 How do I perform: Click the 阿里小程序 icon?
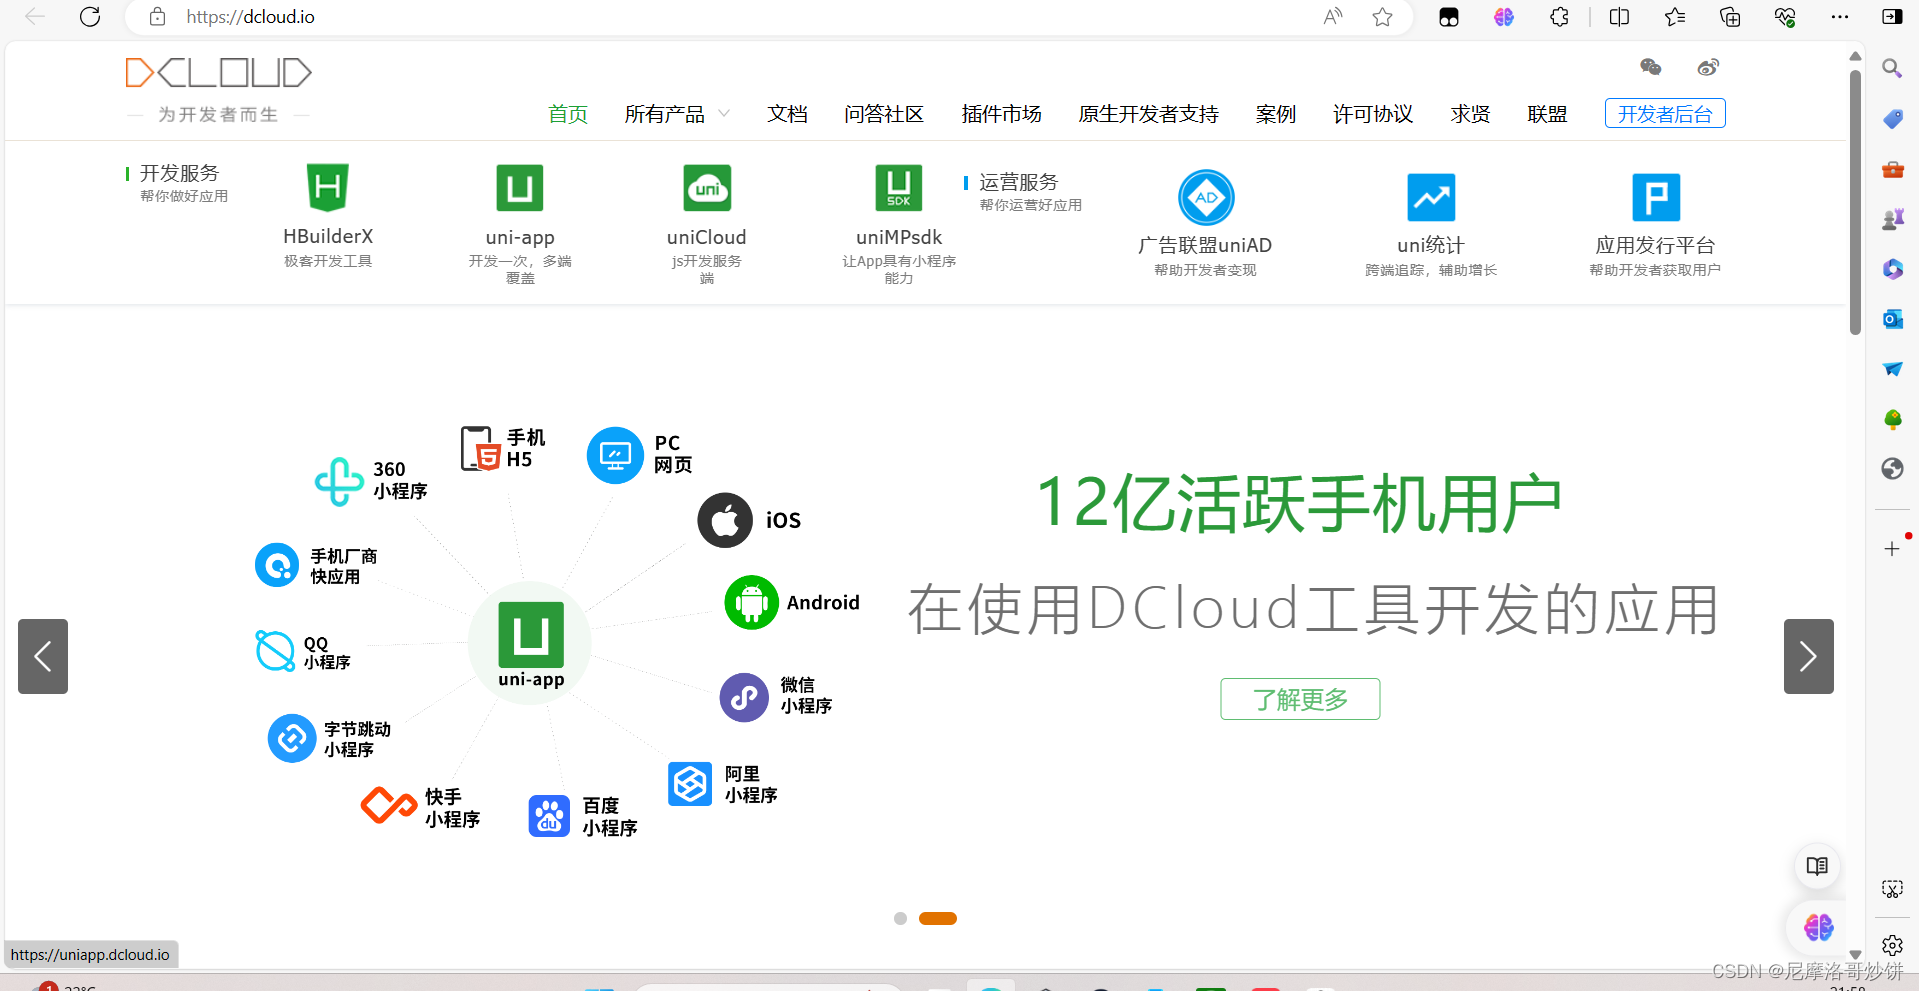click(x=690, y=784)
